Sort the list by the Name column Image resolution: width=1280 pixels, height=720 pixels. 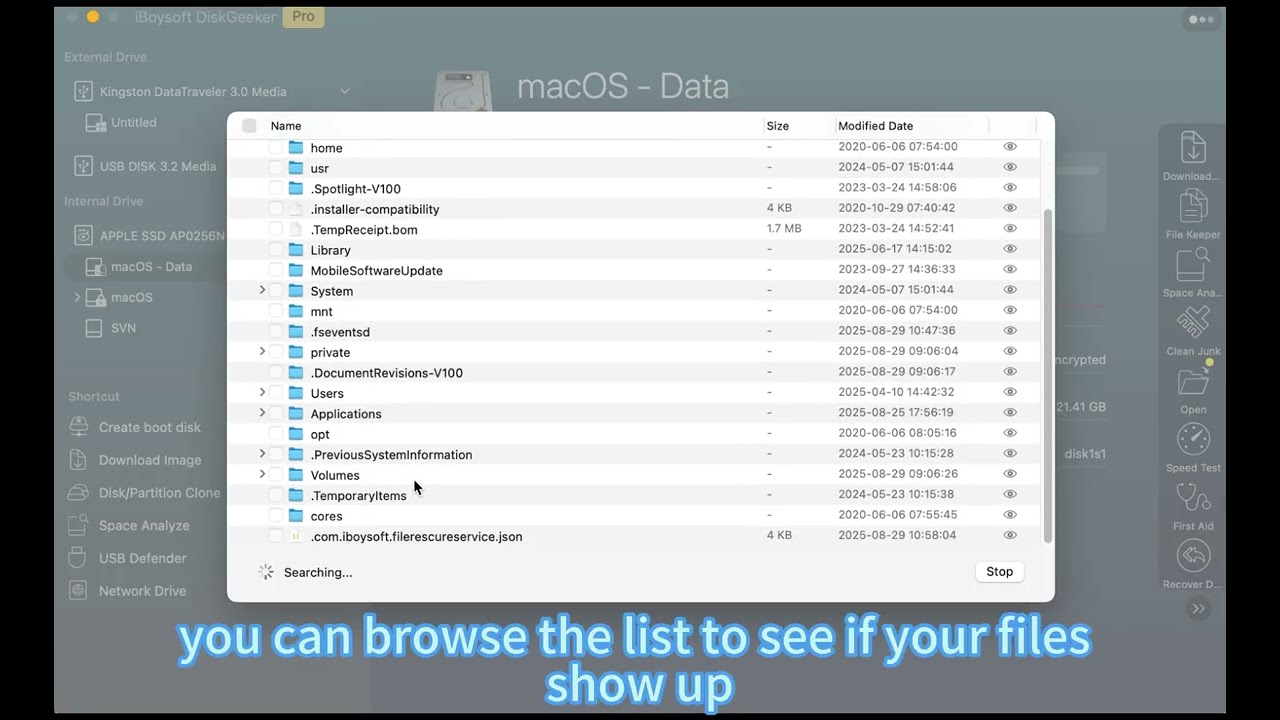(x=286, y=126)
